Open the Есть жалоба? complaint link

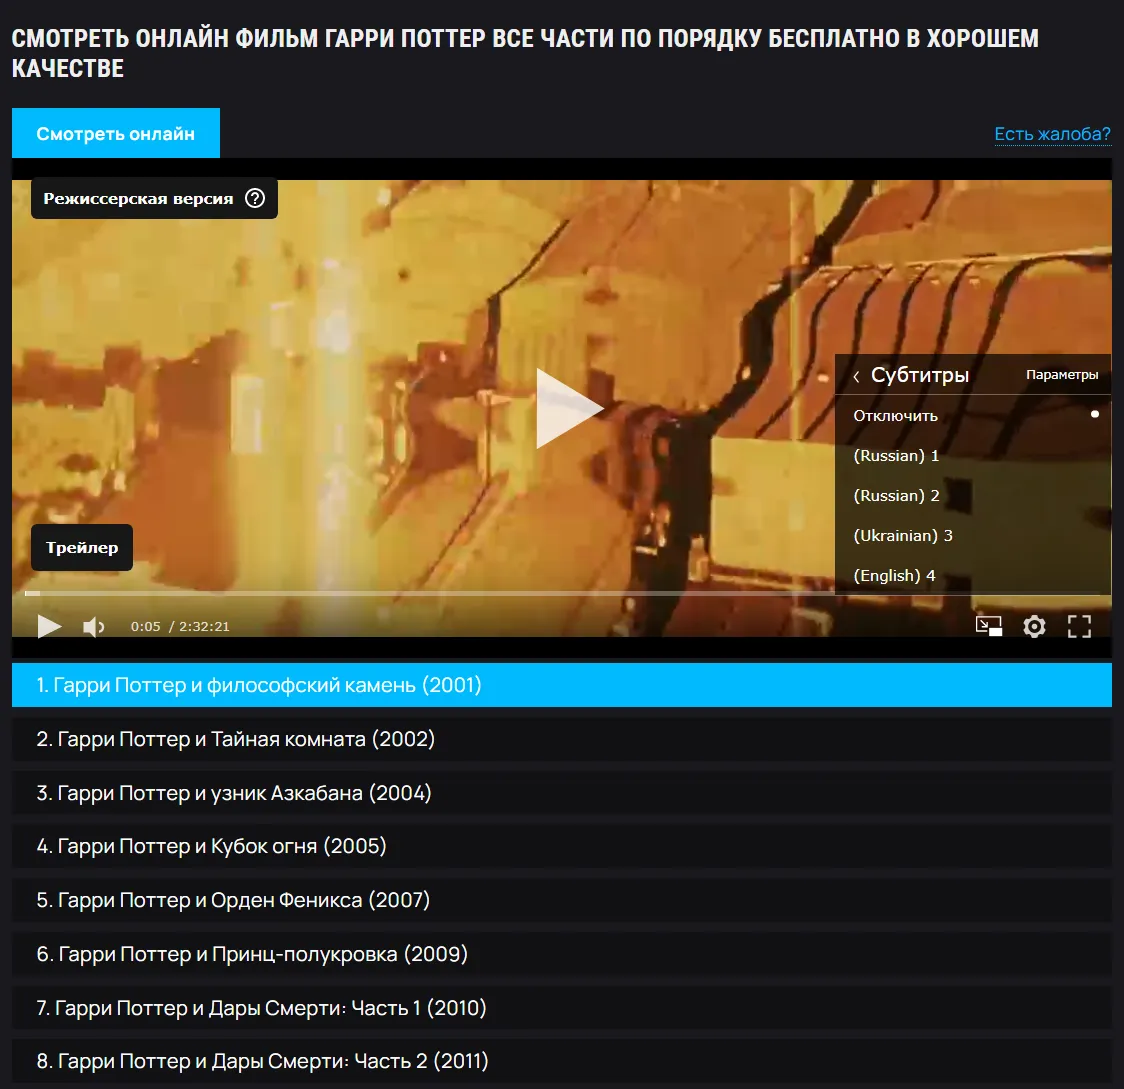[1052, 134]
